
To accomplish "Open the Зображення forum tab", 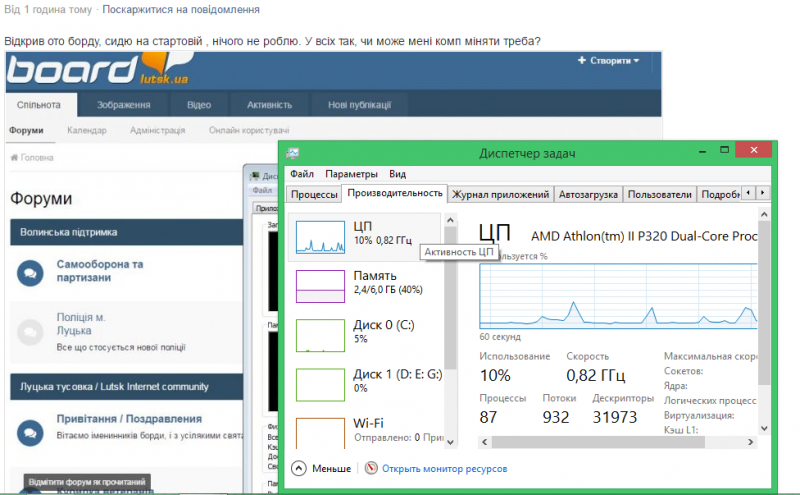I will coord(124,105).
